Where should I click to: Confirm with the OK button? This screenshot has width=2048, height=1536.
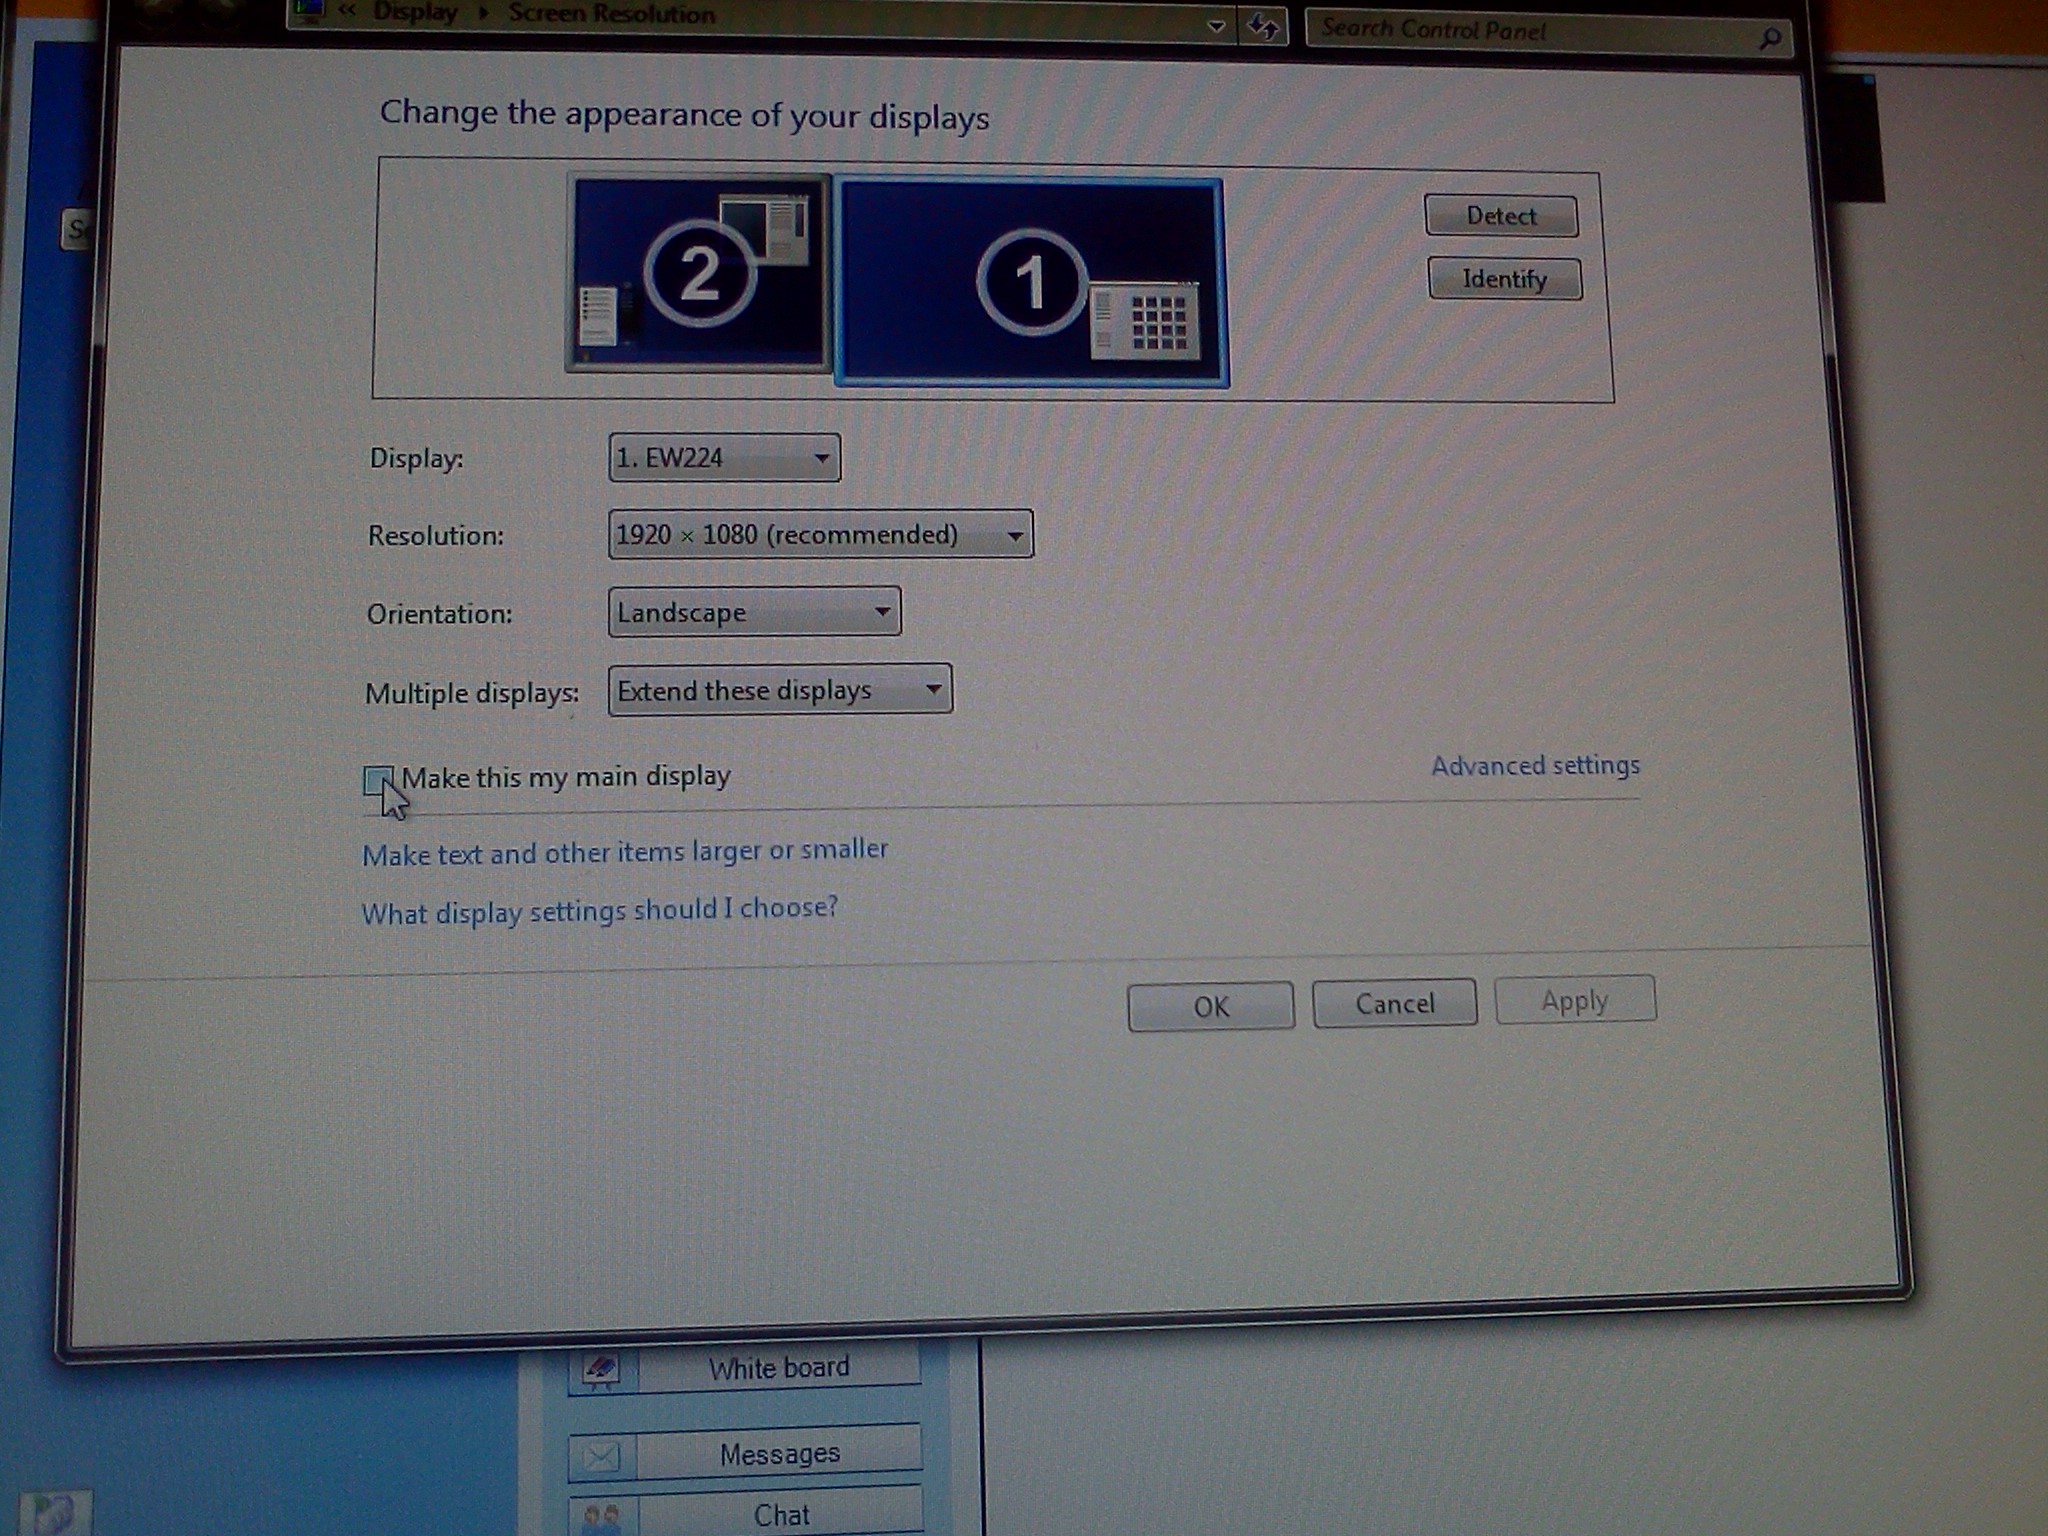1210,1006
